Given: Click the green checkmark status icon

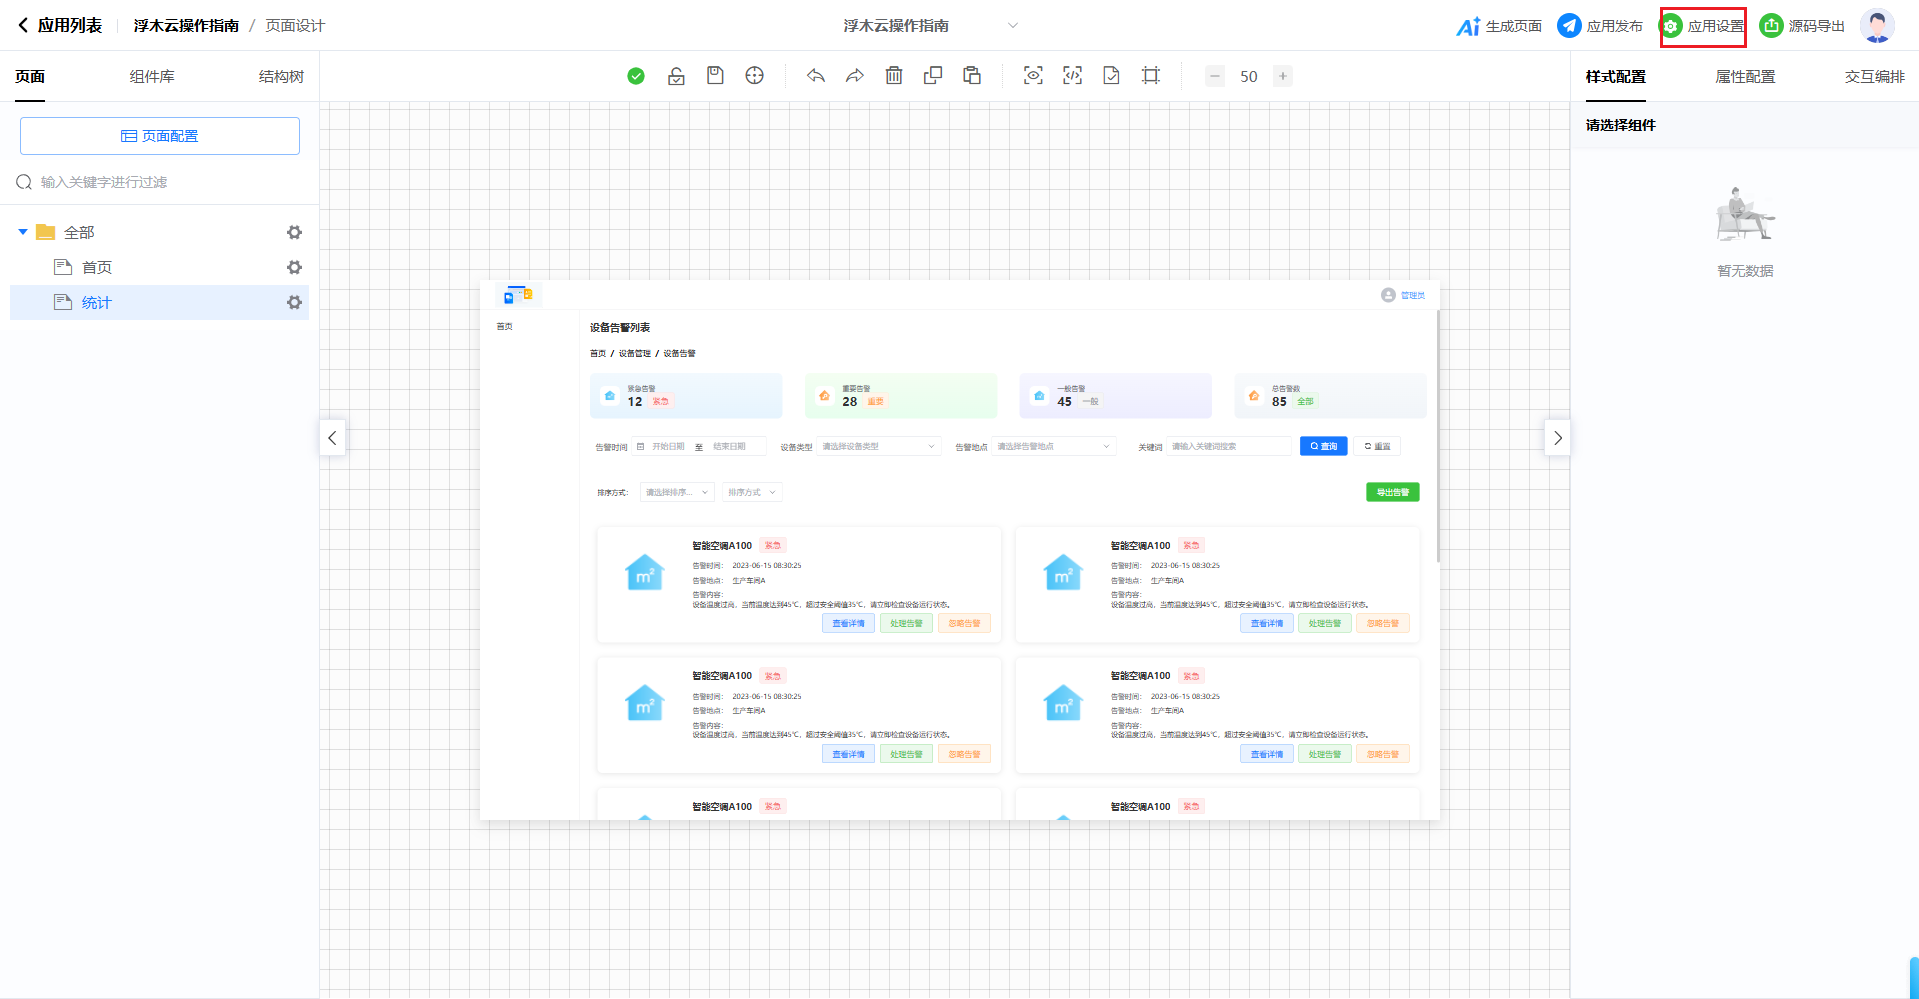Looking at the screenshot, I should tap(636, 76).
